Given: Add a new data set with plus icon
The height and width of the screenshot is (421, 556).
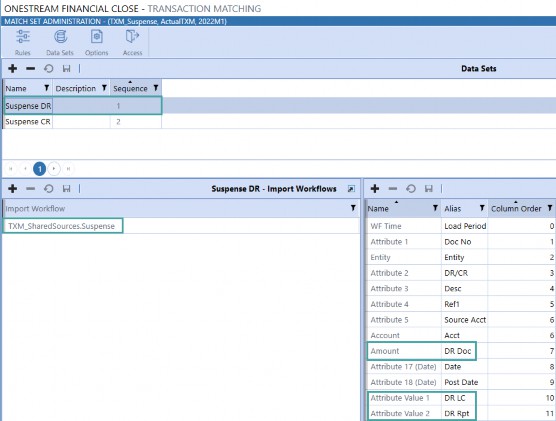Looking at the screenshot, I should click(x=13, y=68).
